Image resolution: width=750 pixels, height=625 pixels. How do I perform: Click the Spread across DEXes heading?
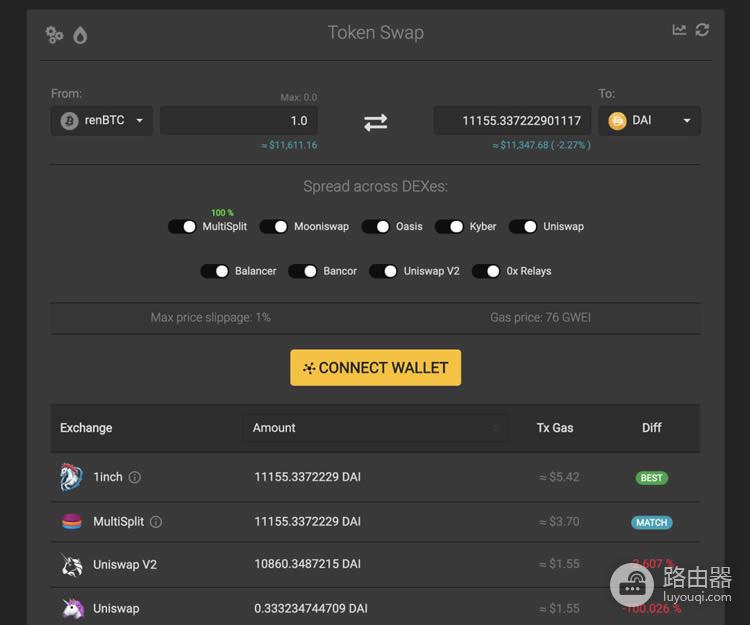click(375, 186)
